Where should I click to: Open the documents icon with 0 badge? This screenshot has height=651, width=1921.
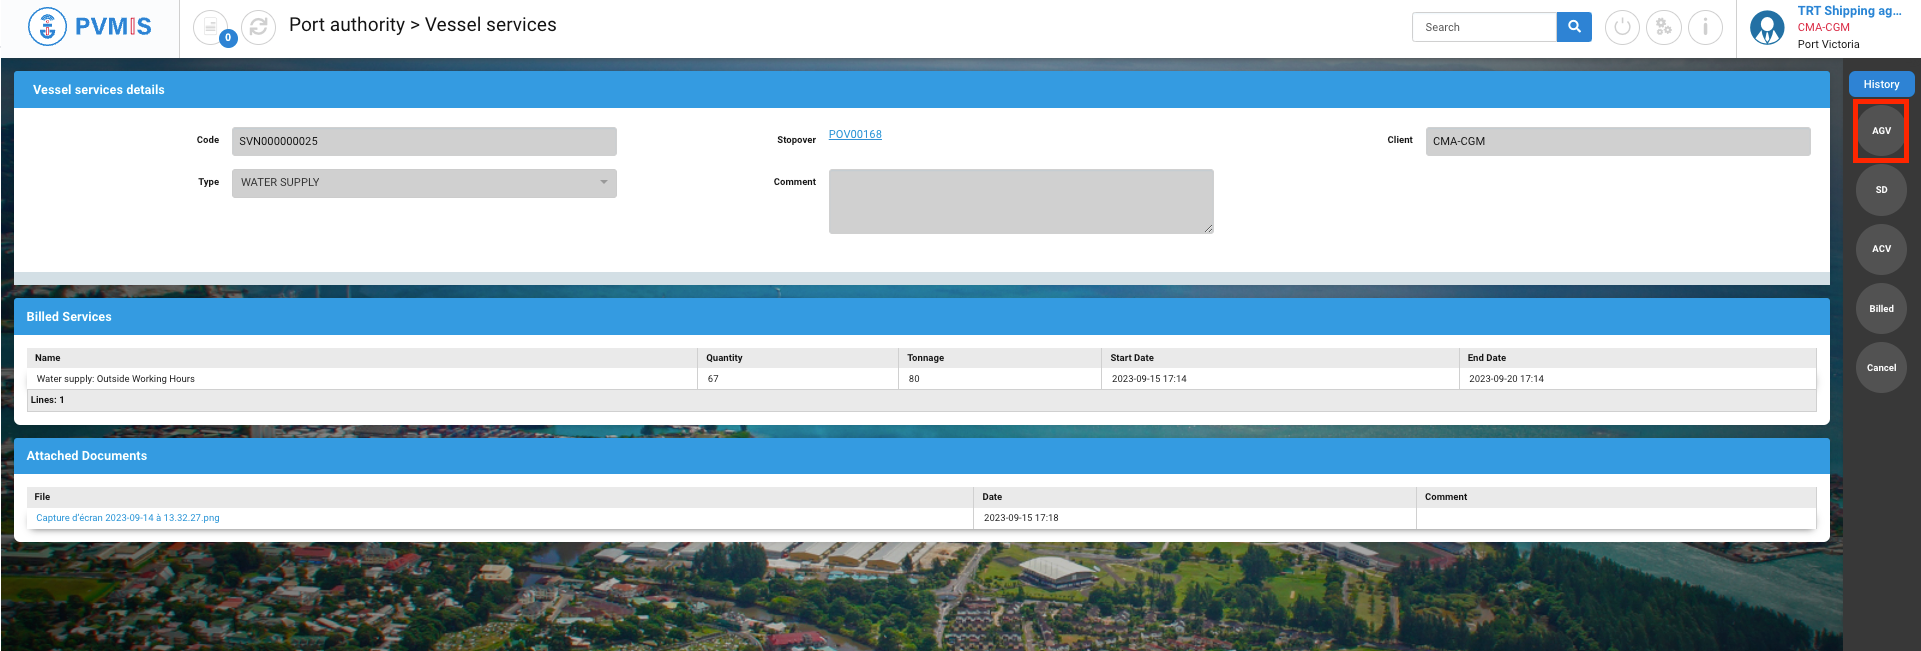point(211,27)
